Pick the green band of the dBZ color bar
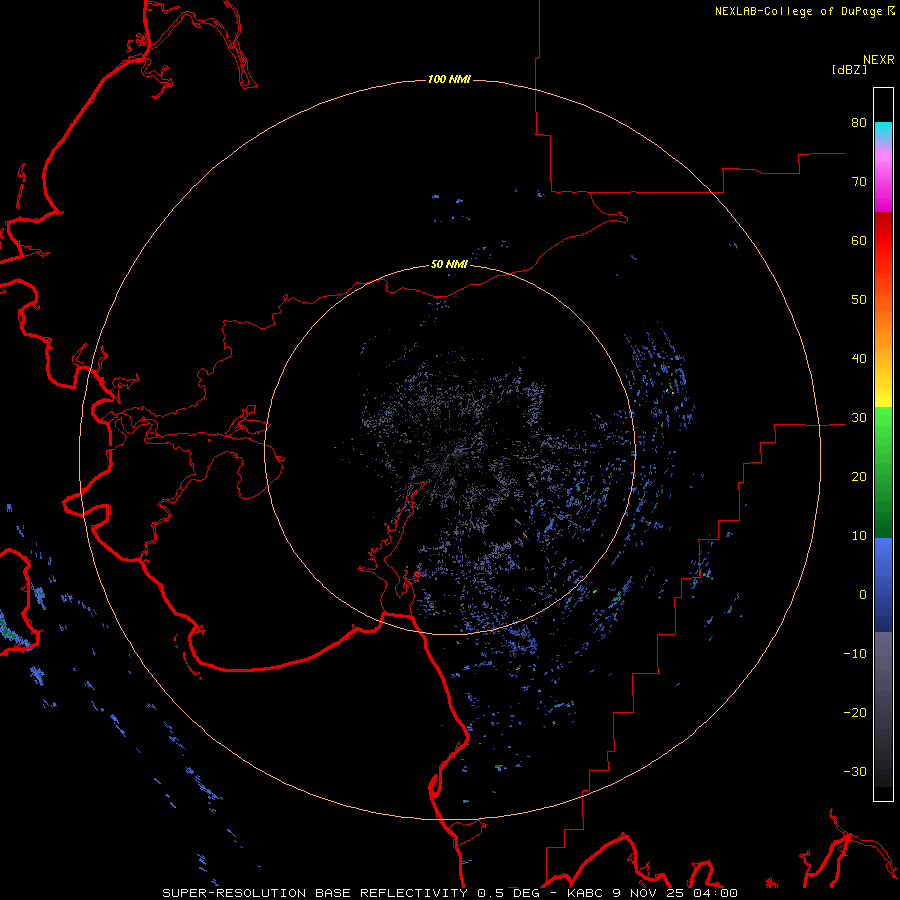The height and width of the screenshot is (900, 900). pyautogui.click(x=883, y=472)
